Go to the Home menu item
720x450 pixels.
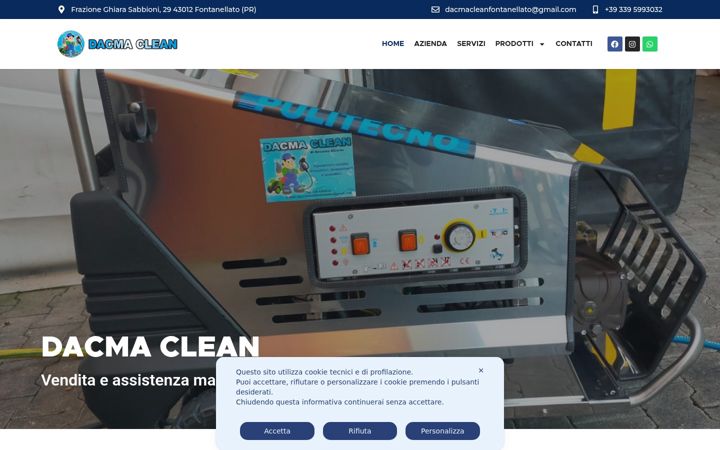point(393,44)
